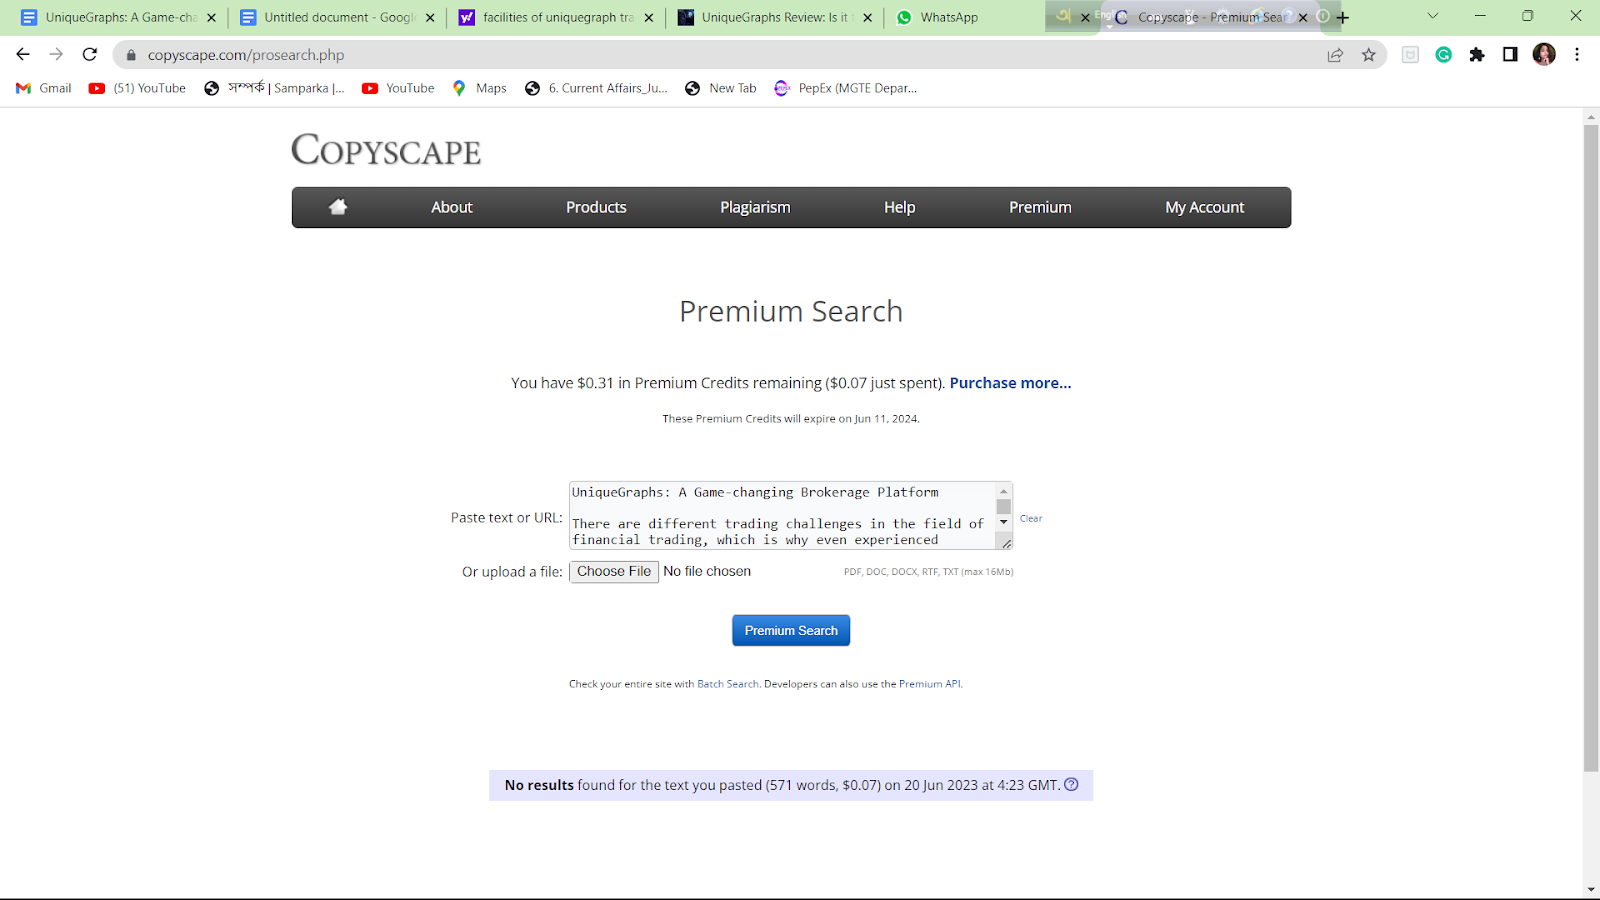Click the "No results" result message text
1600x900 pixels.
[782, 785]
